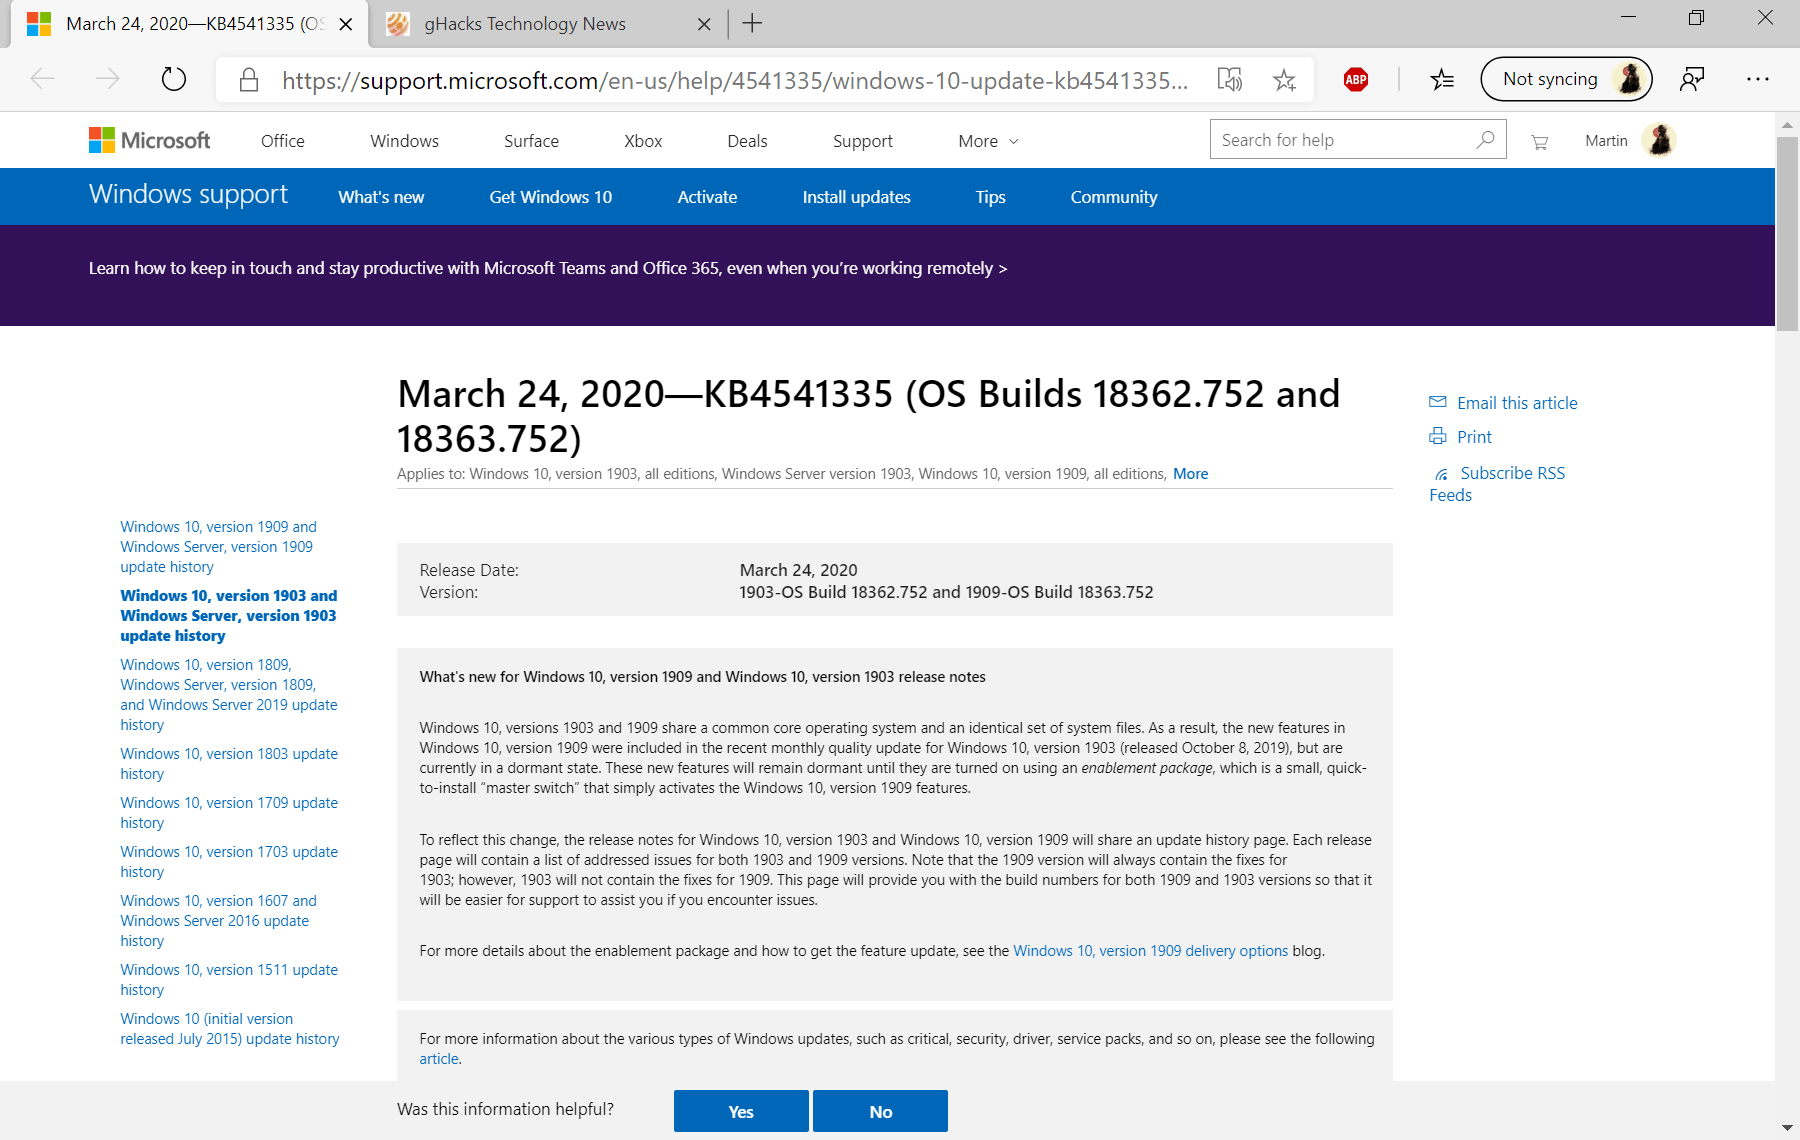
Task: Select Activate in blue bar
Action: coord(707,197)
